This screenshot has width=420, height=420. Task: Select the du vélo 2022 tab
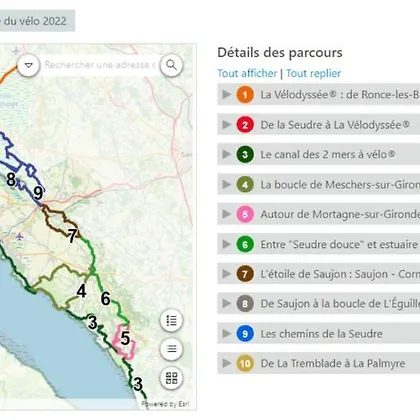tap(36, 21)
